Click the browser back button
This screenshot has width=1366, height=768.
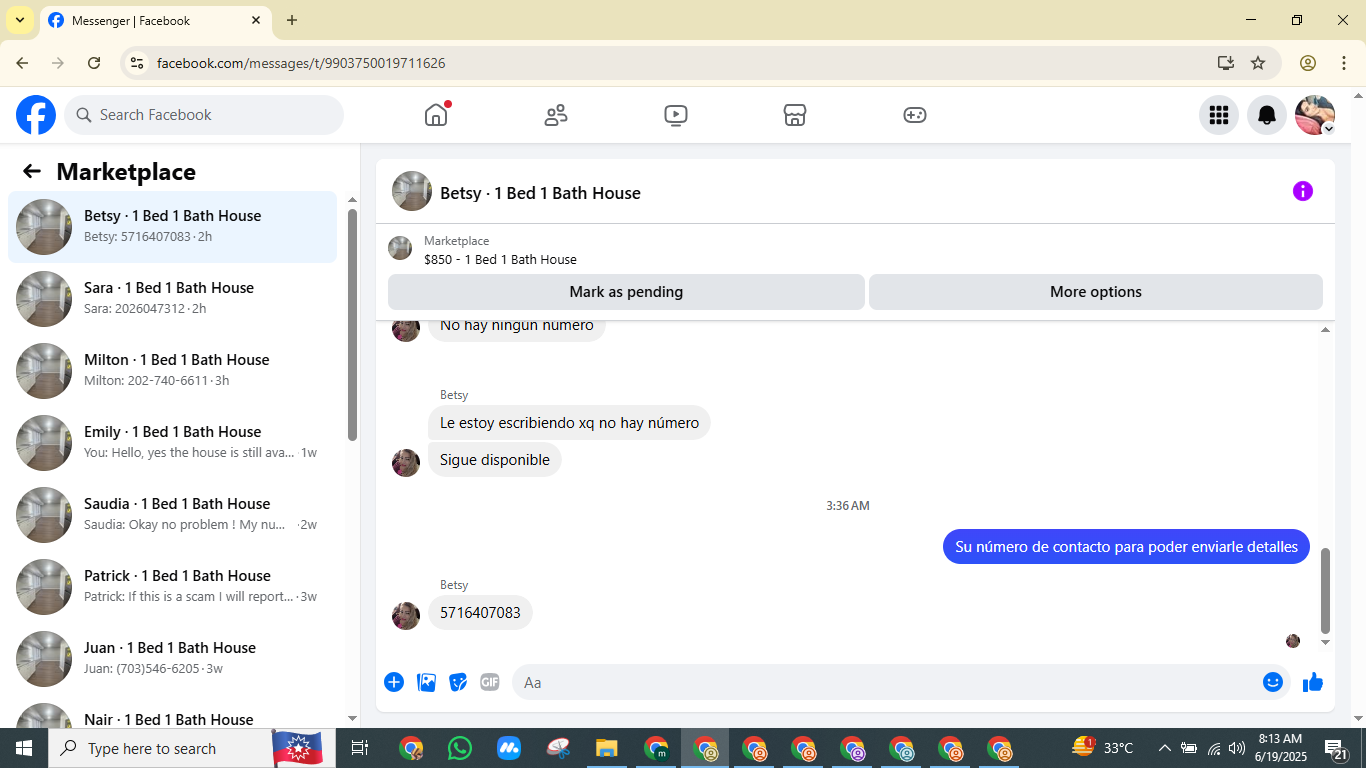point(22,63)
